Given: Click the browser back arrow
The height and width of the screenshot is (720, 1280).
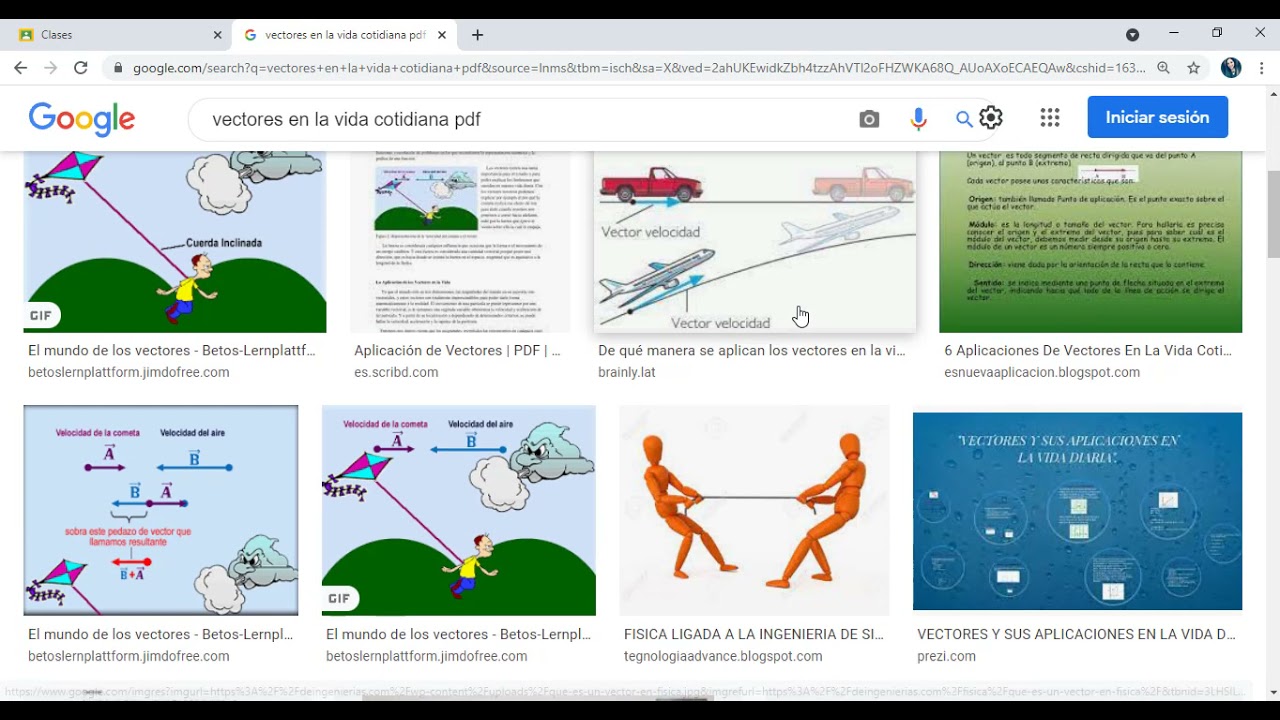Looking at the screenshot, I should pos(21,68).
